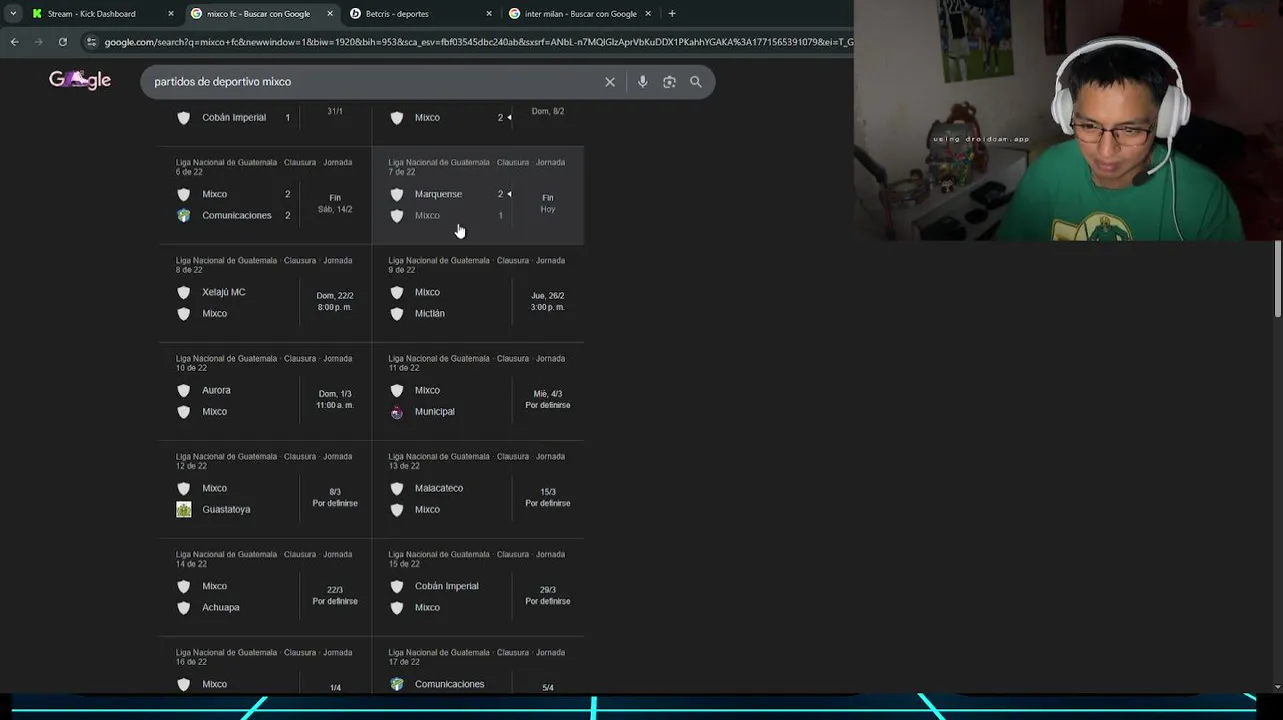Clear the search box text

[610, 82]
